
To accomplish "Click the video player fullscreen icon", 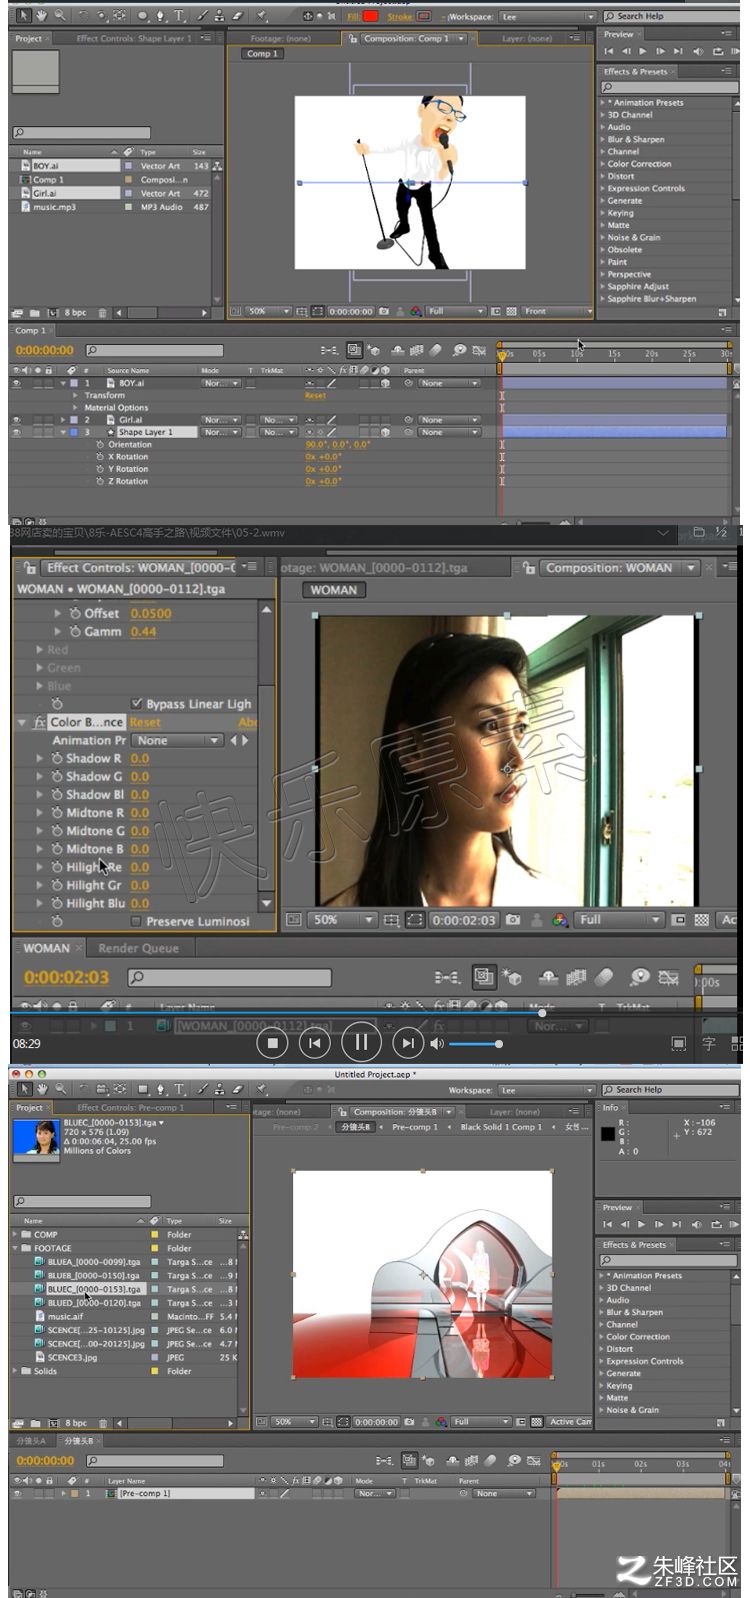I will tap(679, 1043).
